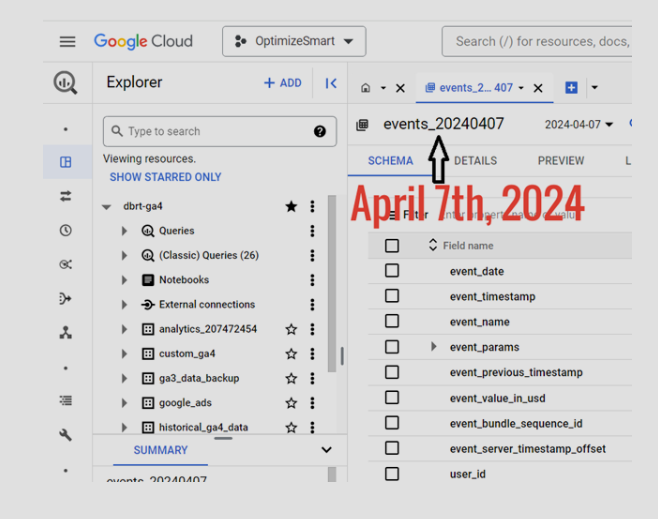Check the event_date field box
This screenshot has height=519, width=658.
coord(392,271)
